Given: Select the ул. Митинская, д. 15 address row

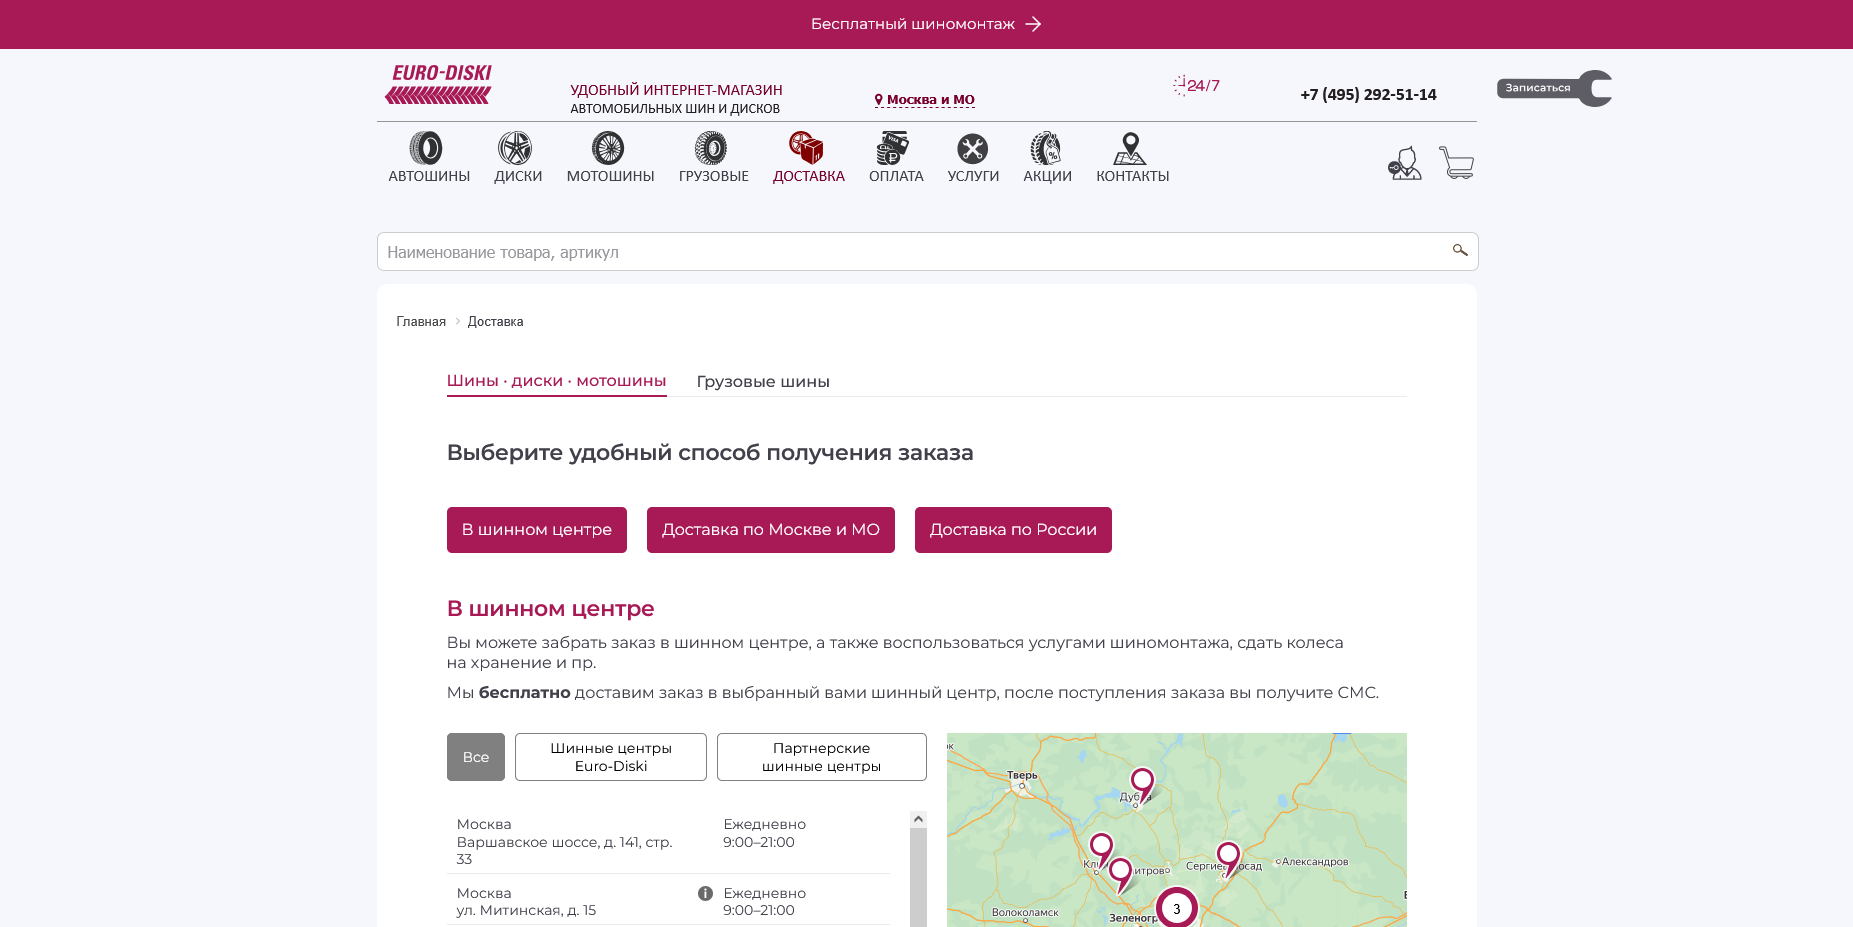Looking at the screenshot, I should click(x=668, y=902).
